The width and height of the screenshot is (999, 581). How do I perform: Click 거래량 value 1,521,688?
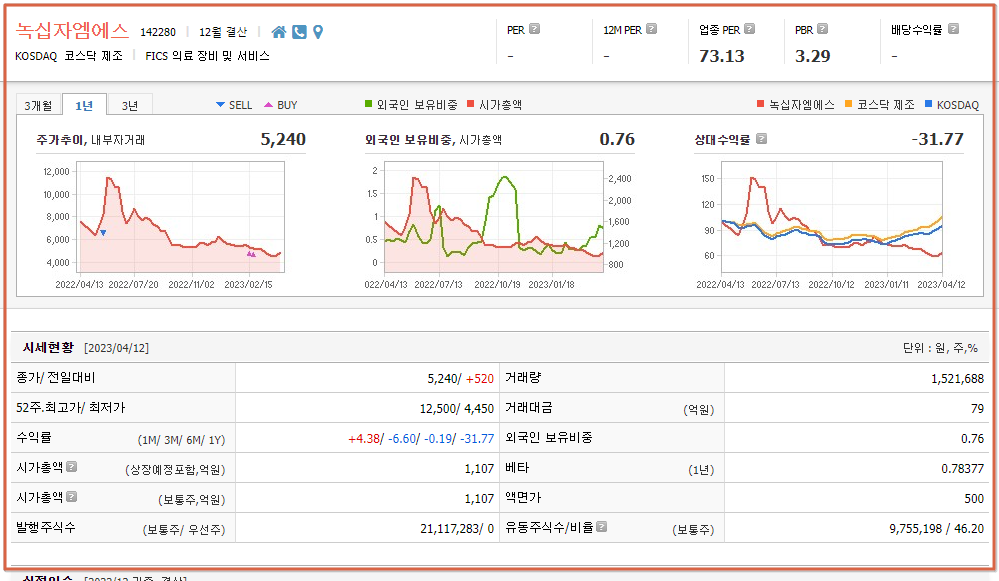[x=957, y=378]
